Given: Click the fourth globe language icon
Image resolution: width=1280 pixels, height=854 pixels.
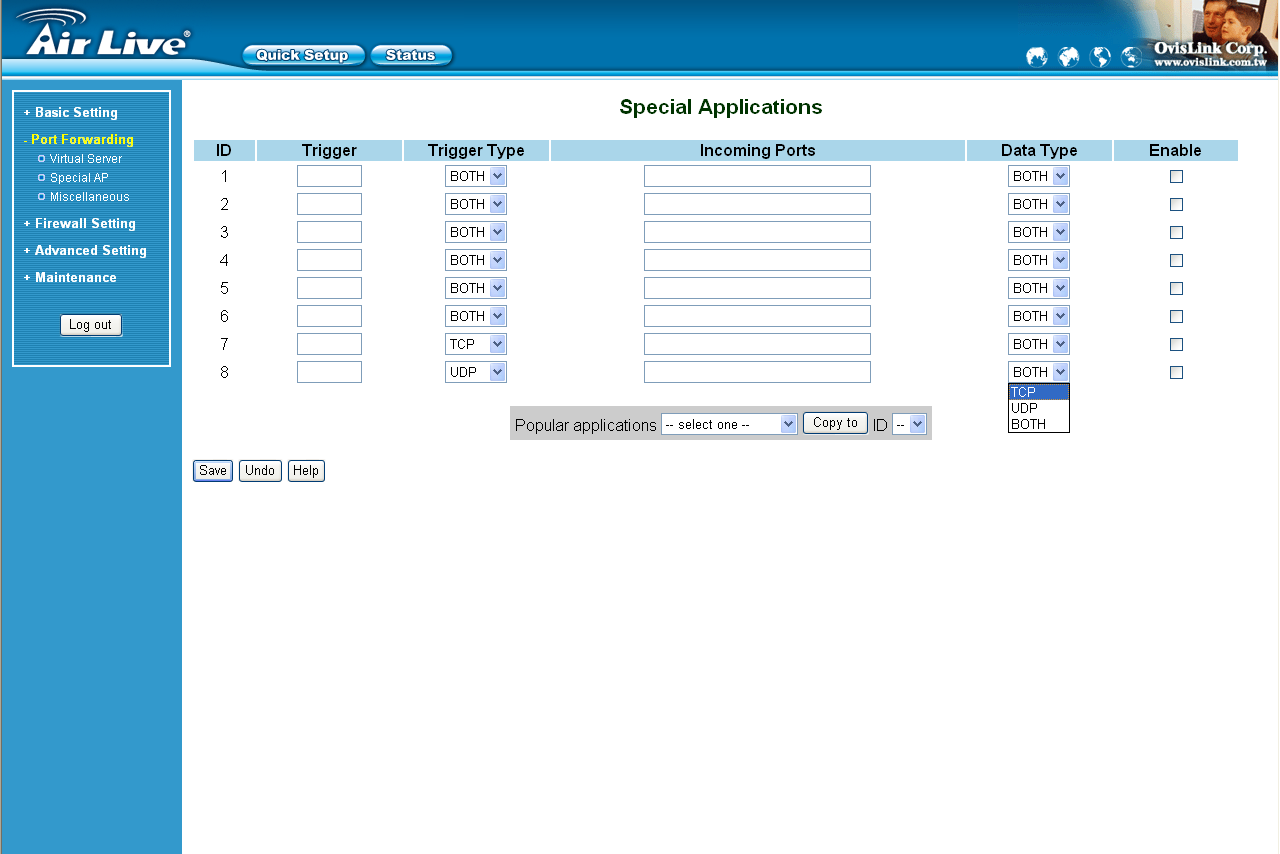Looking at the screenshot, I should [1131, 57].
